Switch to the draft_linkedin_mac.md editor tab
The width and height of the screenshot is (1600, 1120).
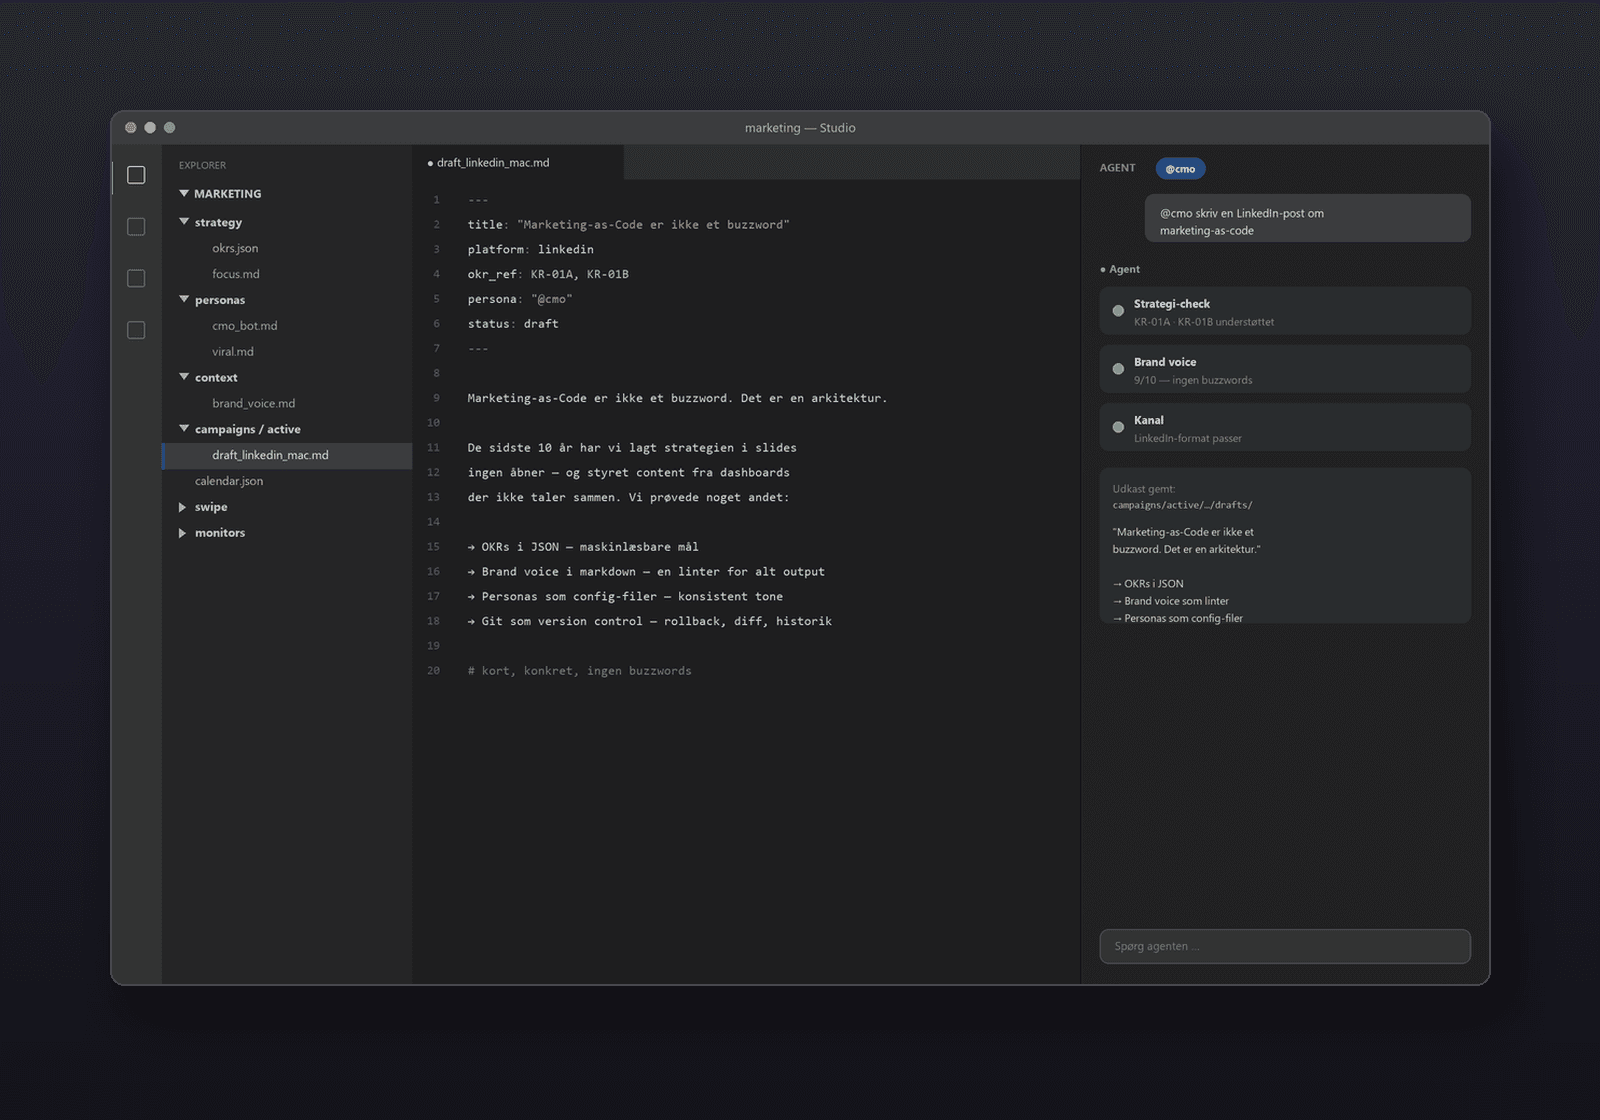pos(518,162)
